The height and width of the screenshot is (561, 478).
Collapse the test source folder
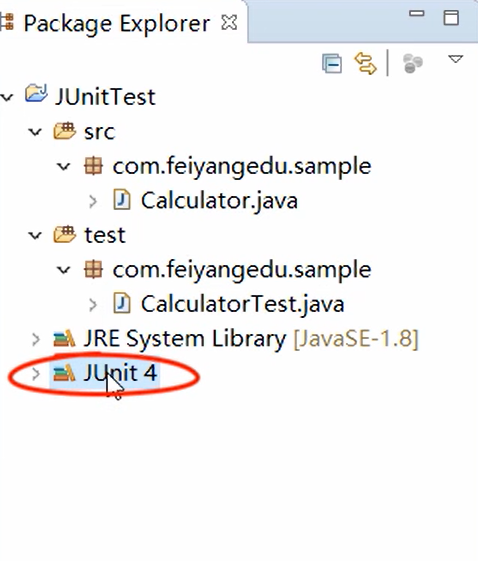[35, 235]
